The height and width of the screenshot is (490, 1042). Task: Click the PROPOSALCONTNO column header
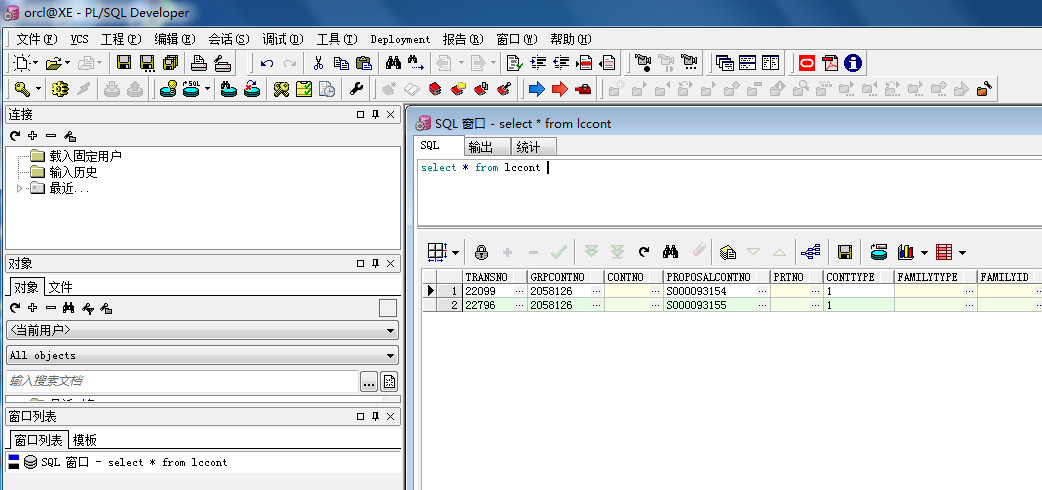[x=716, y=277]
